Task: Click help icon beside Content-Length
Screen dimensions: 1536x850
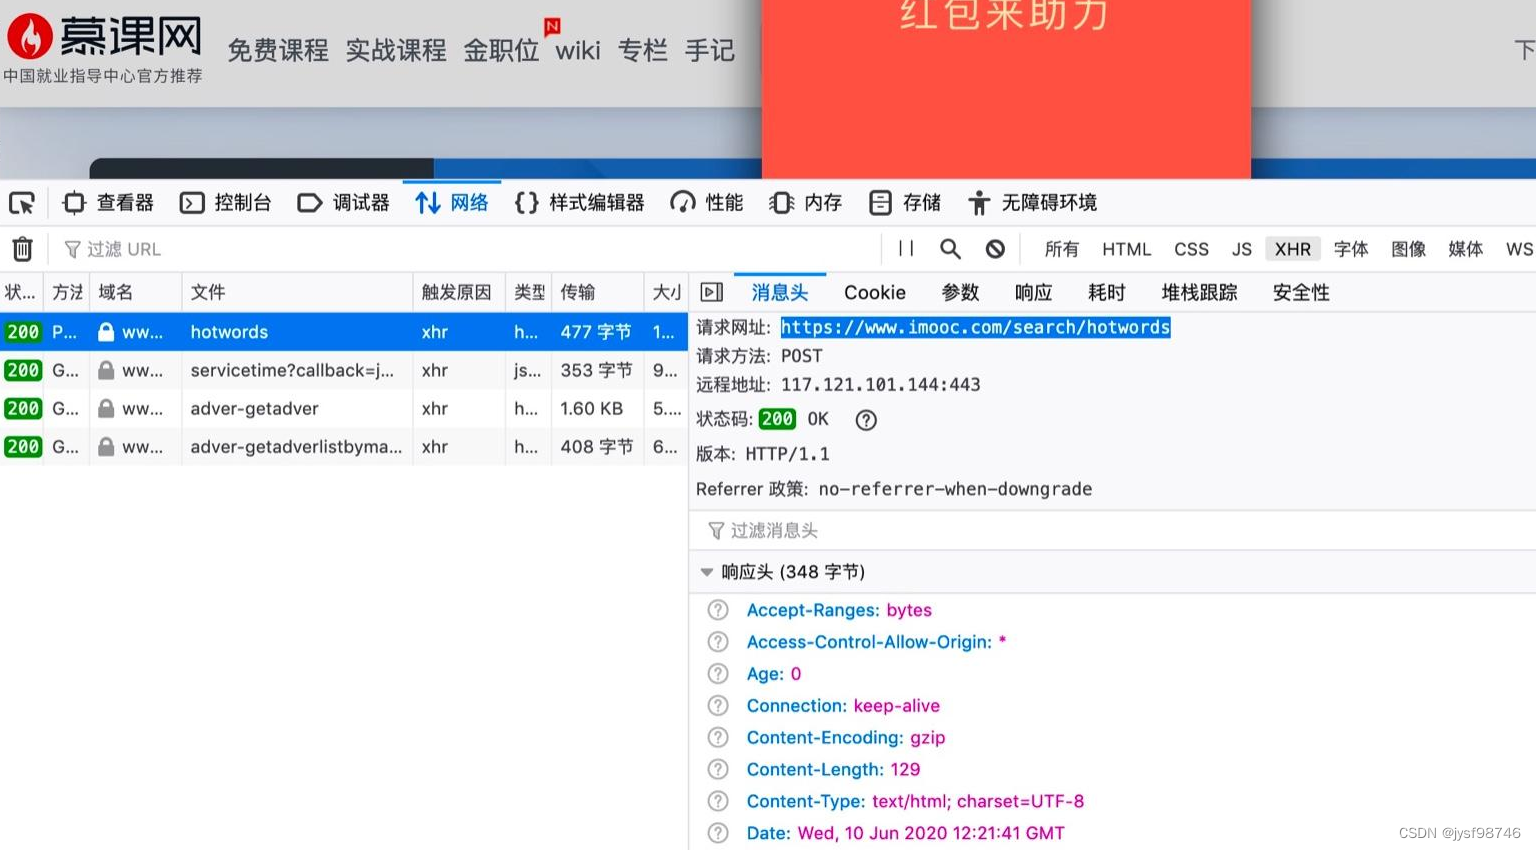Action: (x=718, y=769)
